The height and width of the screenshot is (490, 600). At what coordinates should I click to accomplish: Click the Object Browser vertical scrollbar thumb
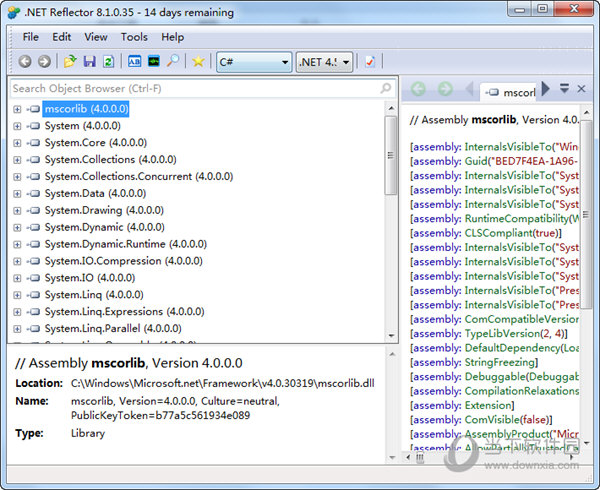tap(391, 156)
